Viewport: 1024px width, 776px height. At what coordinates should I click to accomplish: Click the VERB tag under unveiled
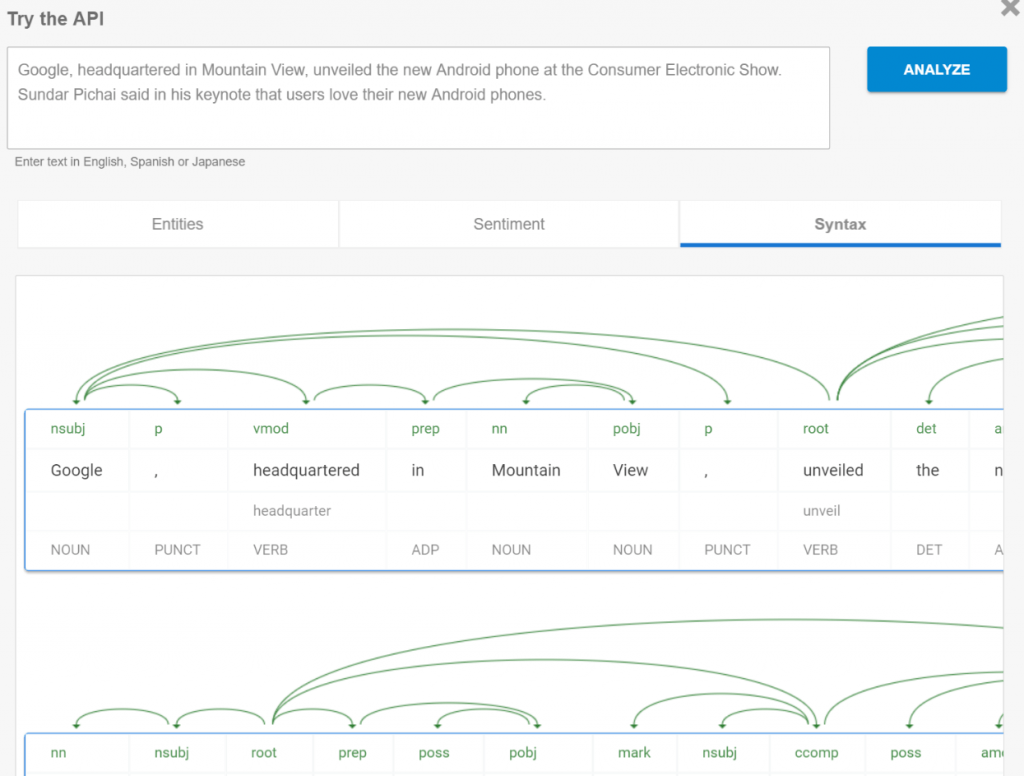pos(819,549)
